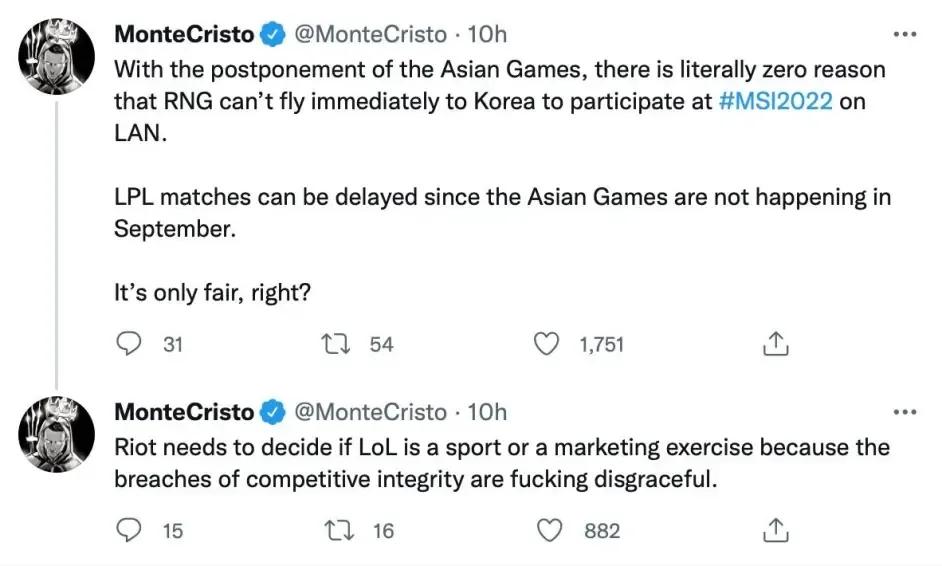Image resolution: width=942 pixels, height=566 pixels.
Task: Open MonteCristo's avatar on first tweet
Action: (57, 56)
